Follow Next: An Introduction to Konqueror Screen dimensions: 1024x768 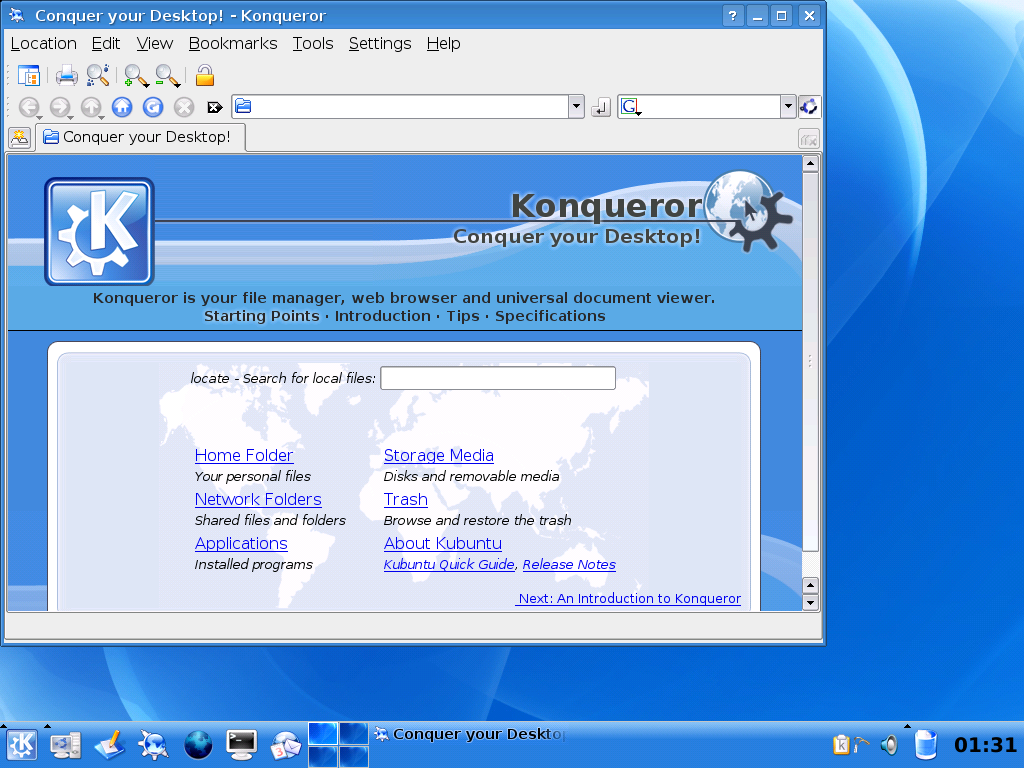coord(628,598)
